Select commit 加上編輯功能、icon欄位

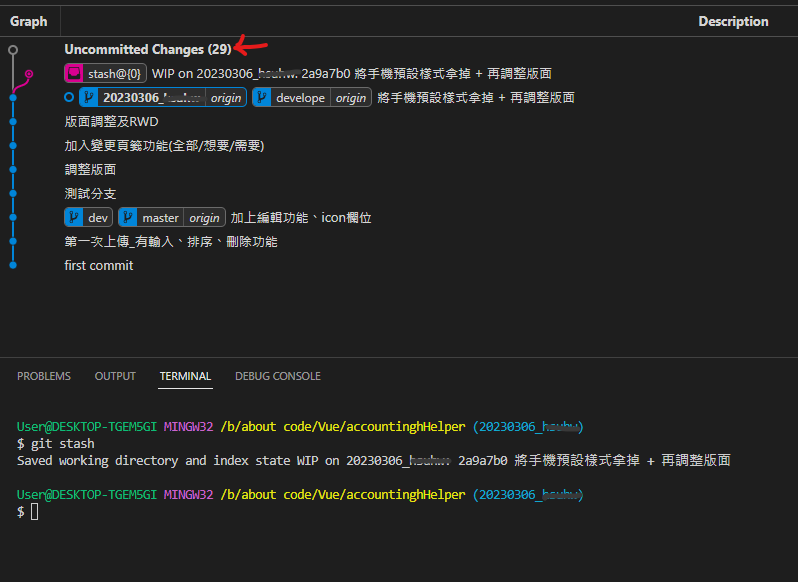(x=301, y=217)
